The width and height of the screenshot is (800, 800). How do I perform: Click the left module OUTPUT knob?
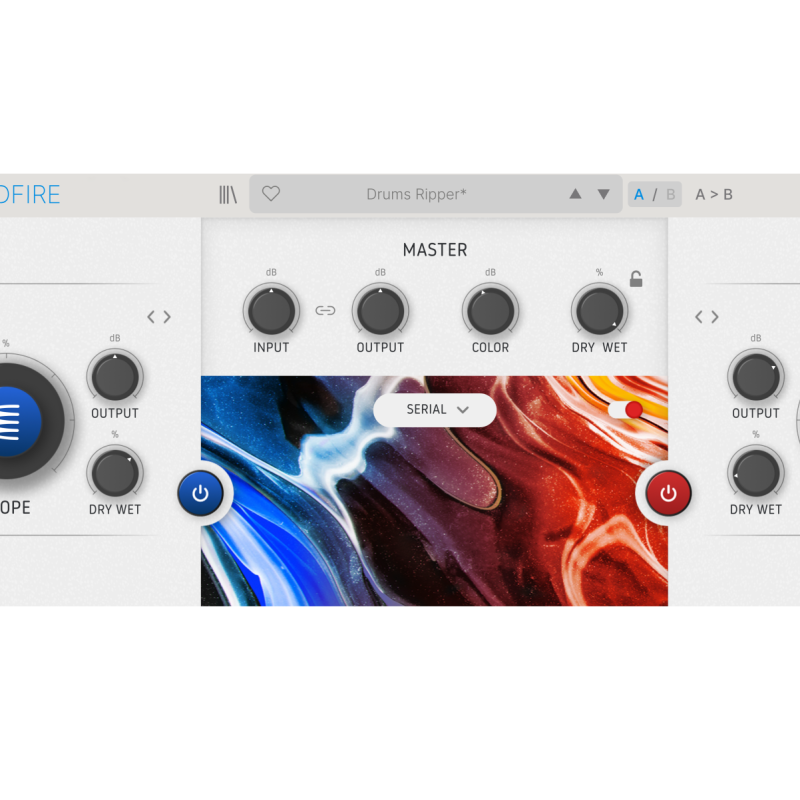[115, 377]
